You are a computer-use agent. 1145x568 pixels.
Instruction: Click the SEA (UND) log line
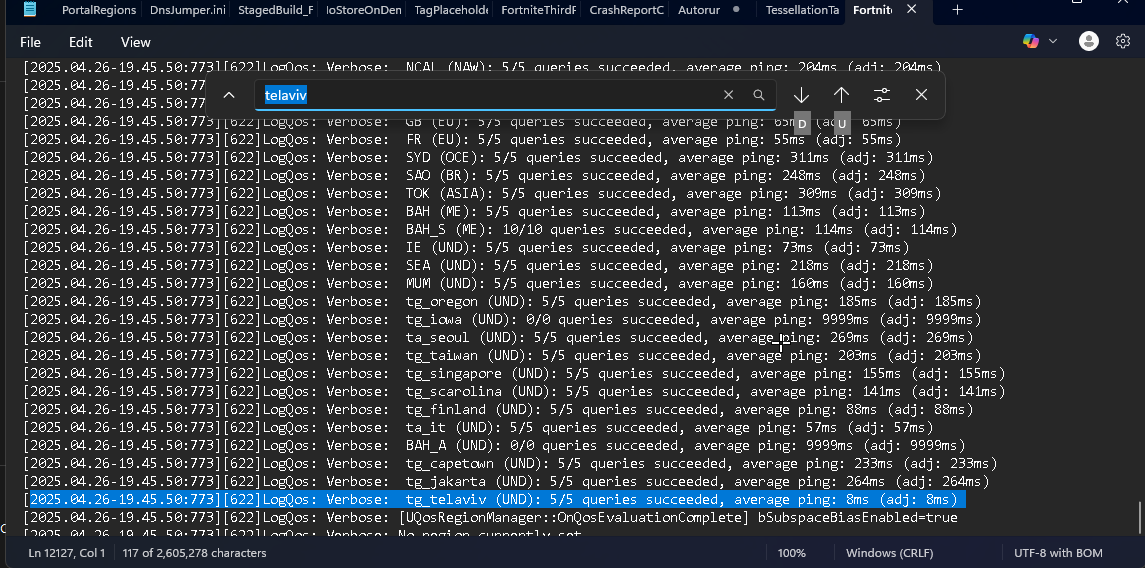(x=478, y=266)
